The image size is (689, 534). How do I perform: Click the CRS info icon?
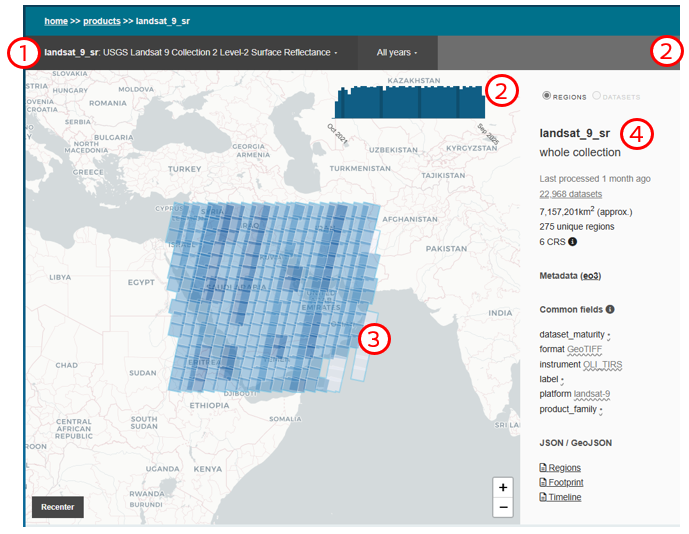tap(572, 242)
